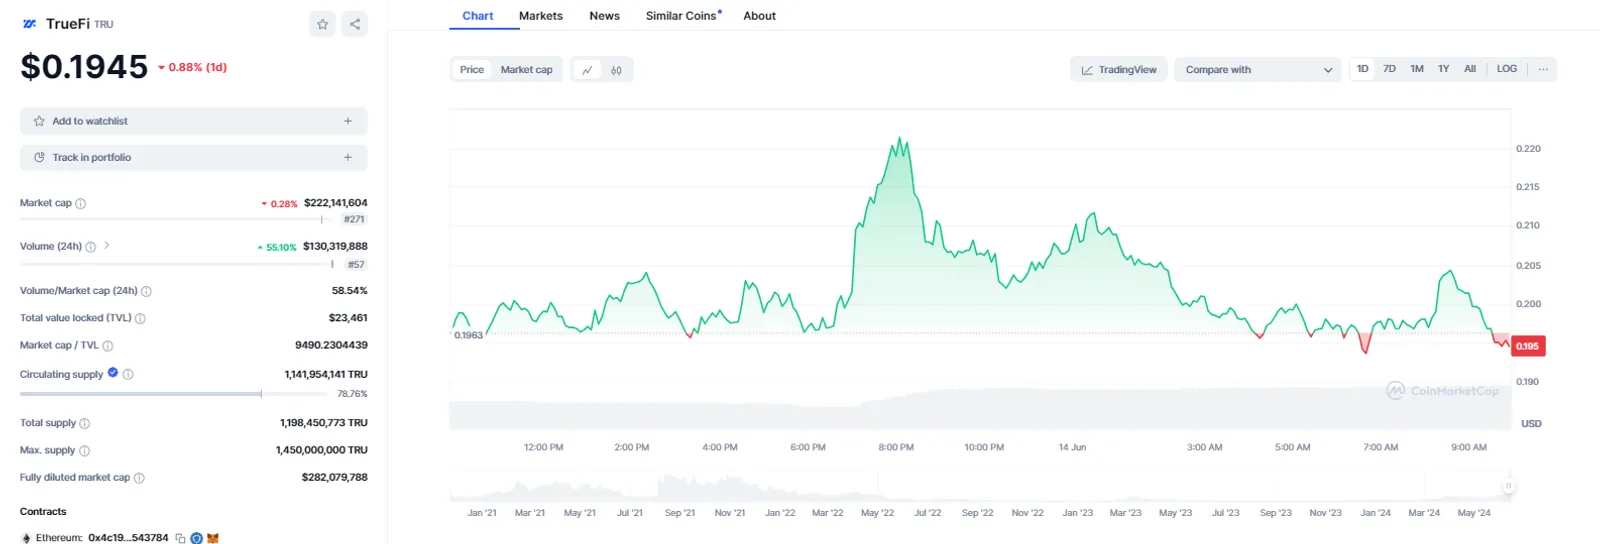Image resolution: width=1600 pixels, height=544 pixels.
Task: Open the About tab
Action: pos(760,16)
